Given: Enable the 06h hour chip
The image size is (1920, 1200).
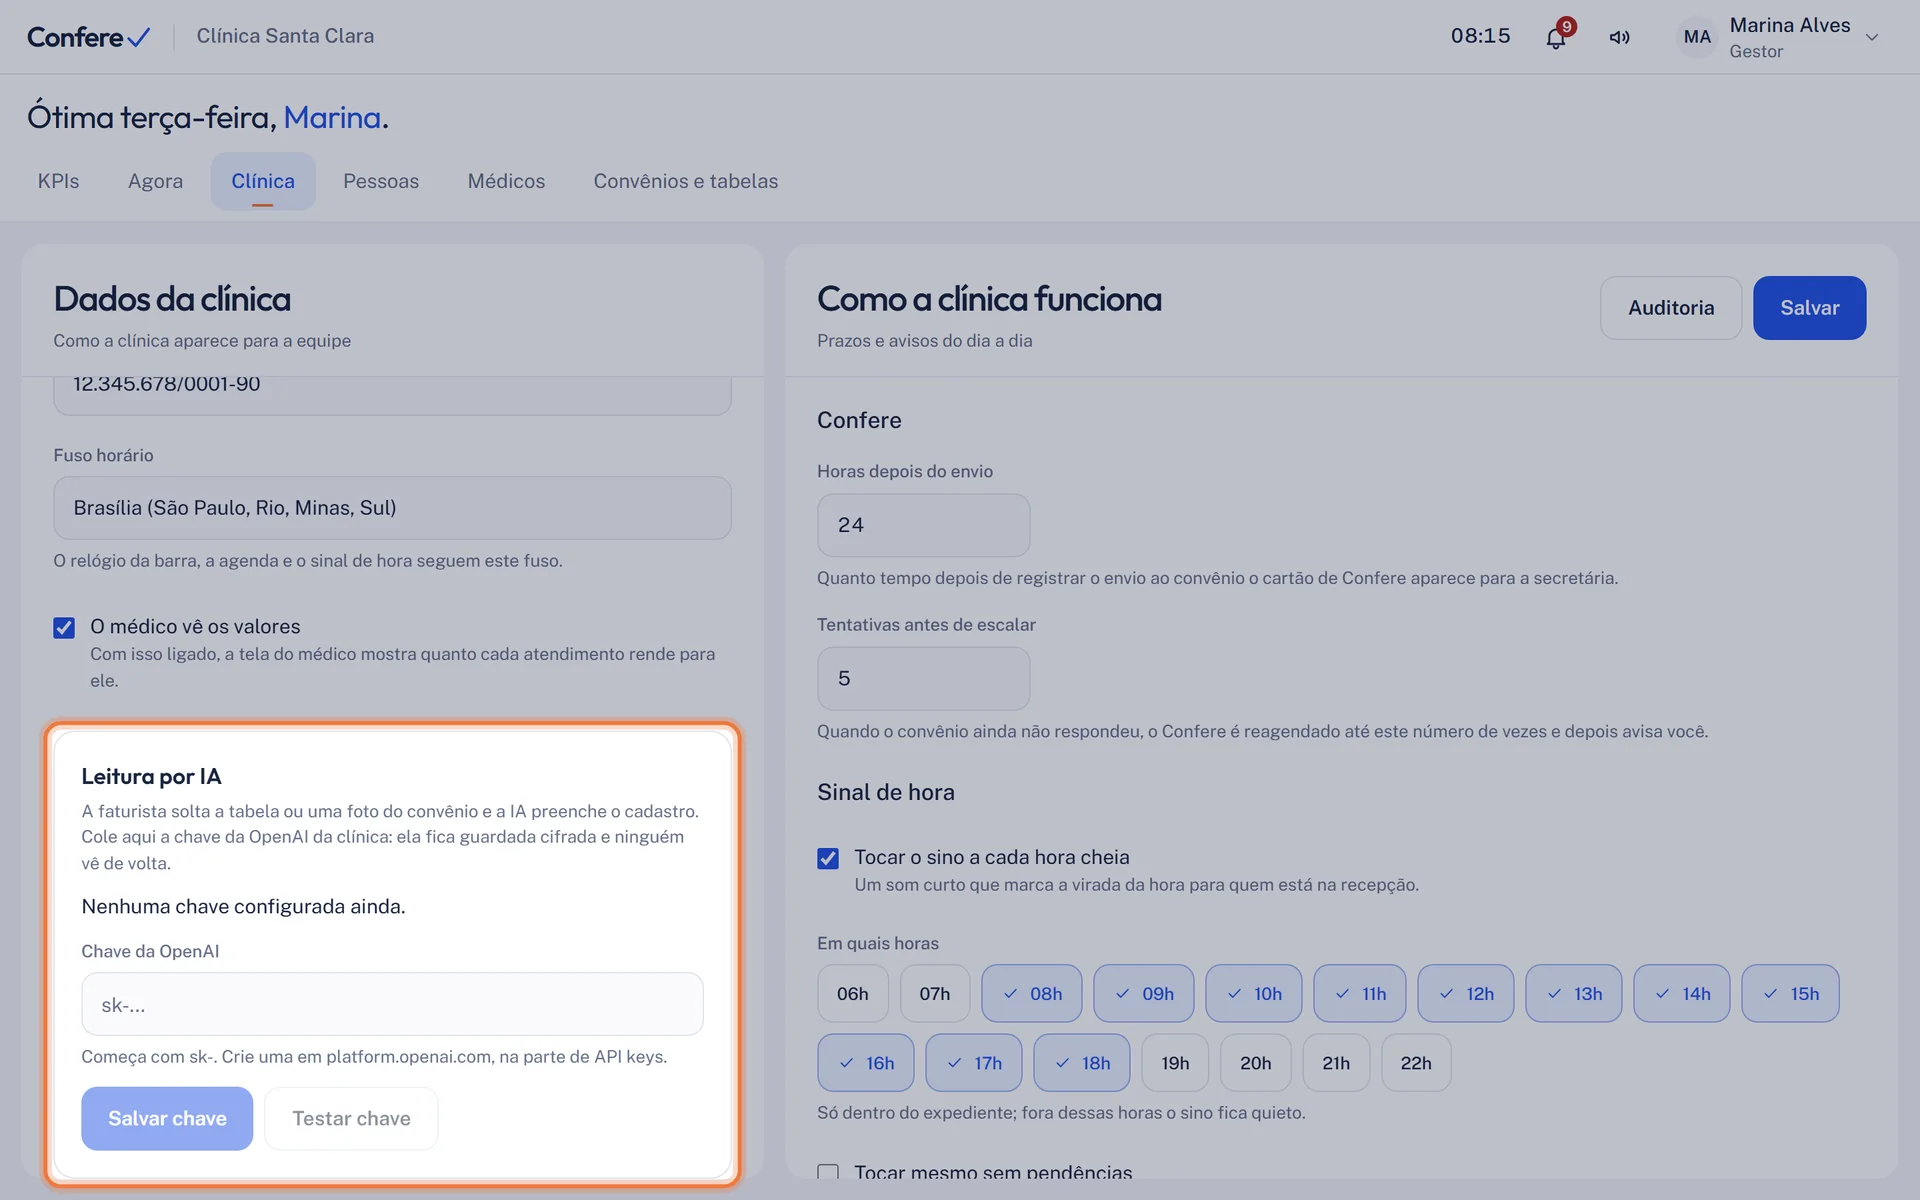Looking at the screenshot, I should coord(852,993).
